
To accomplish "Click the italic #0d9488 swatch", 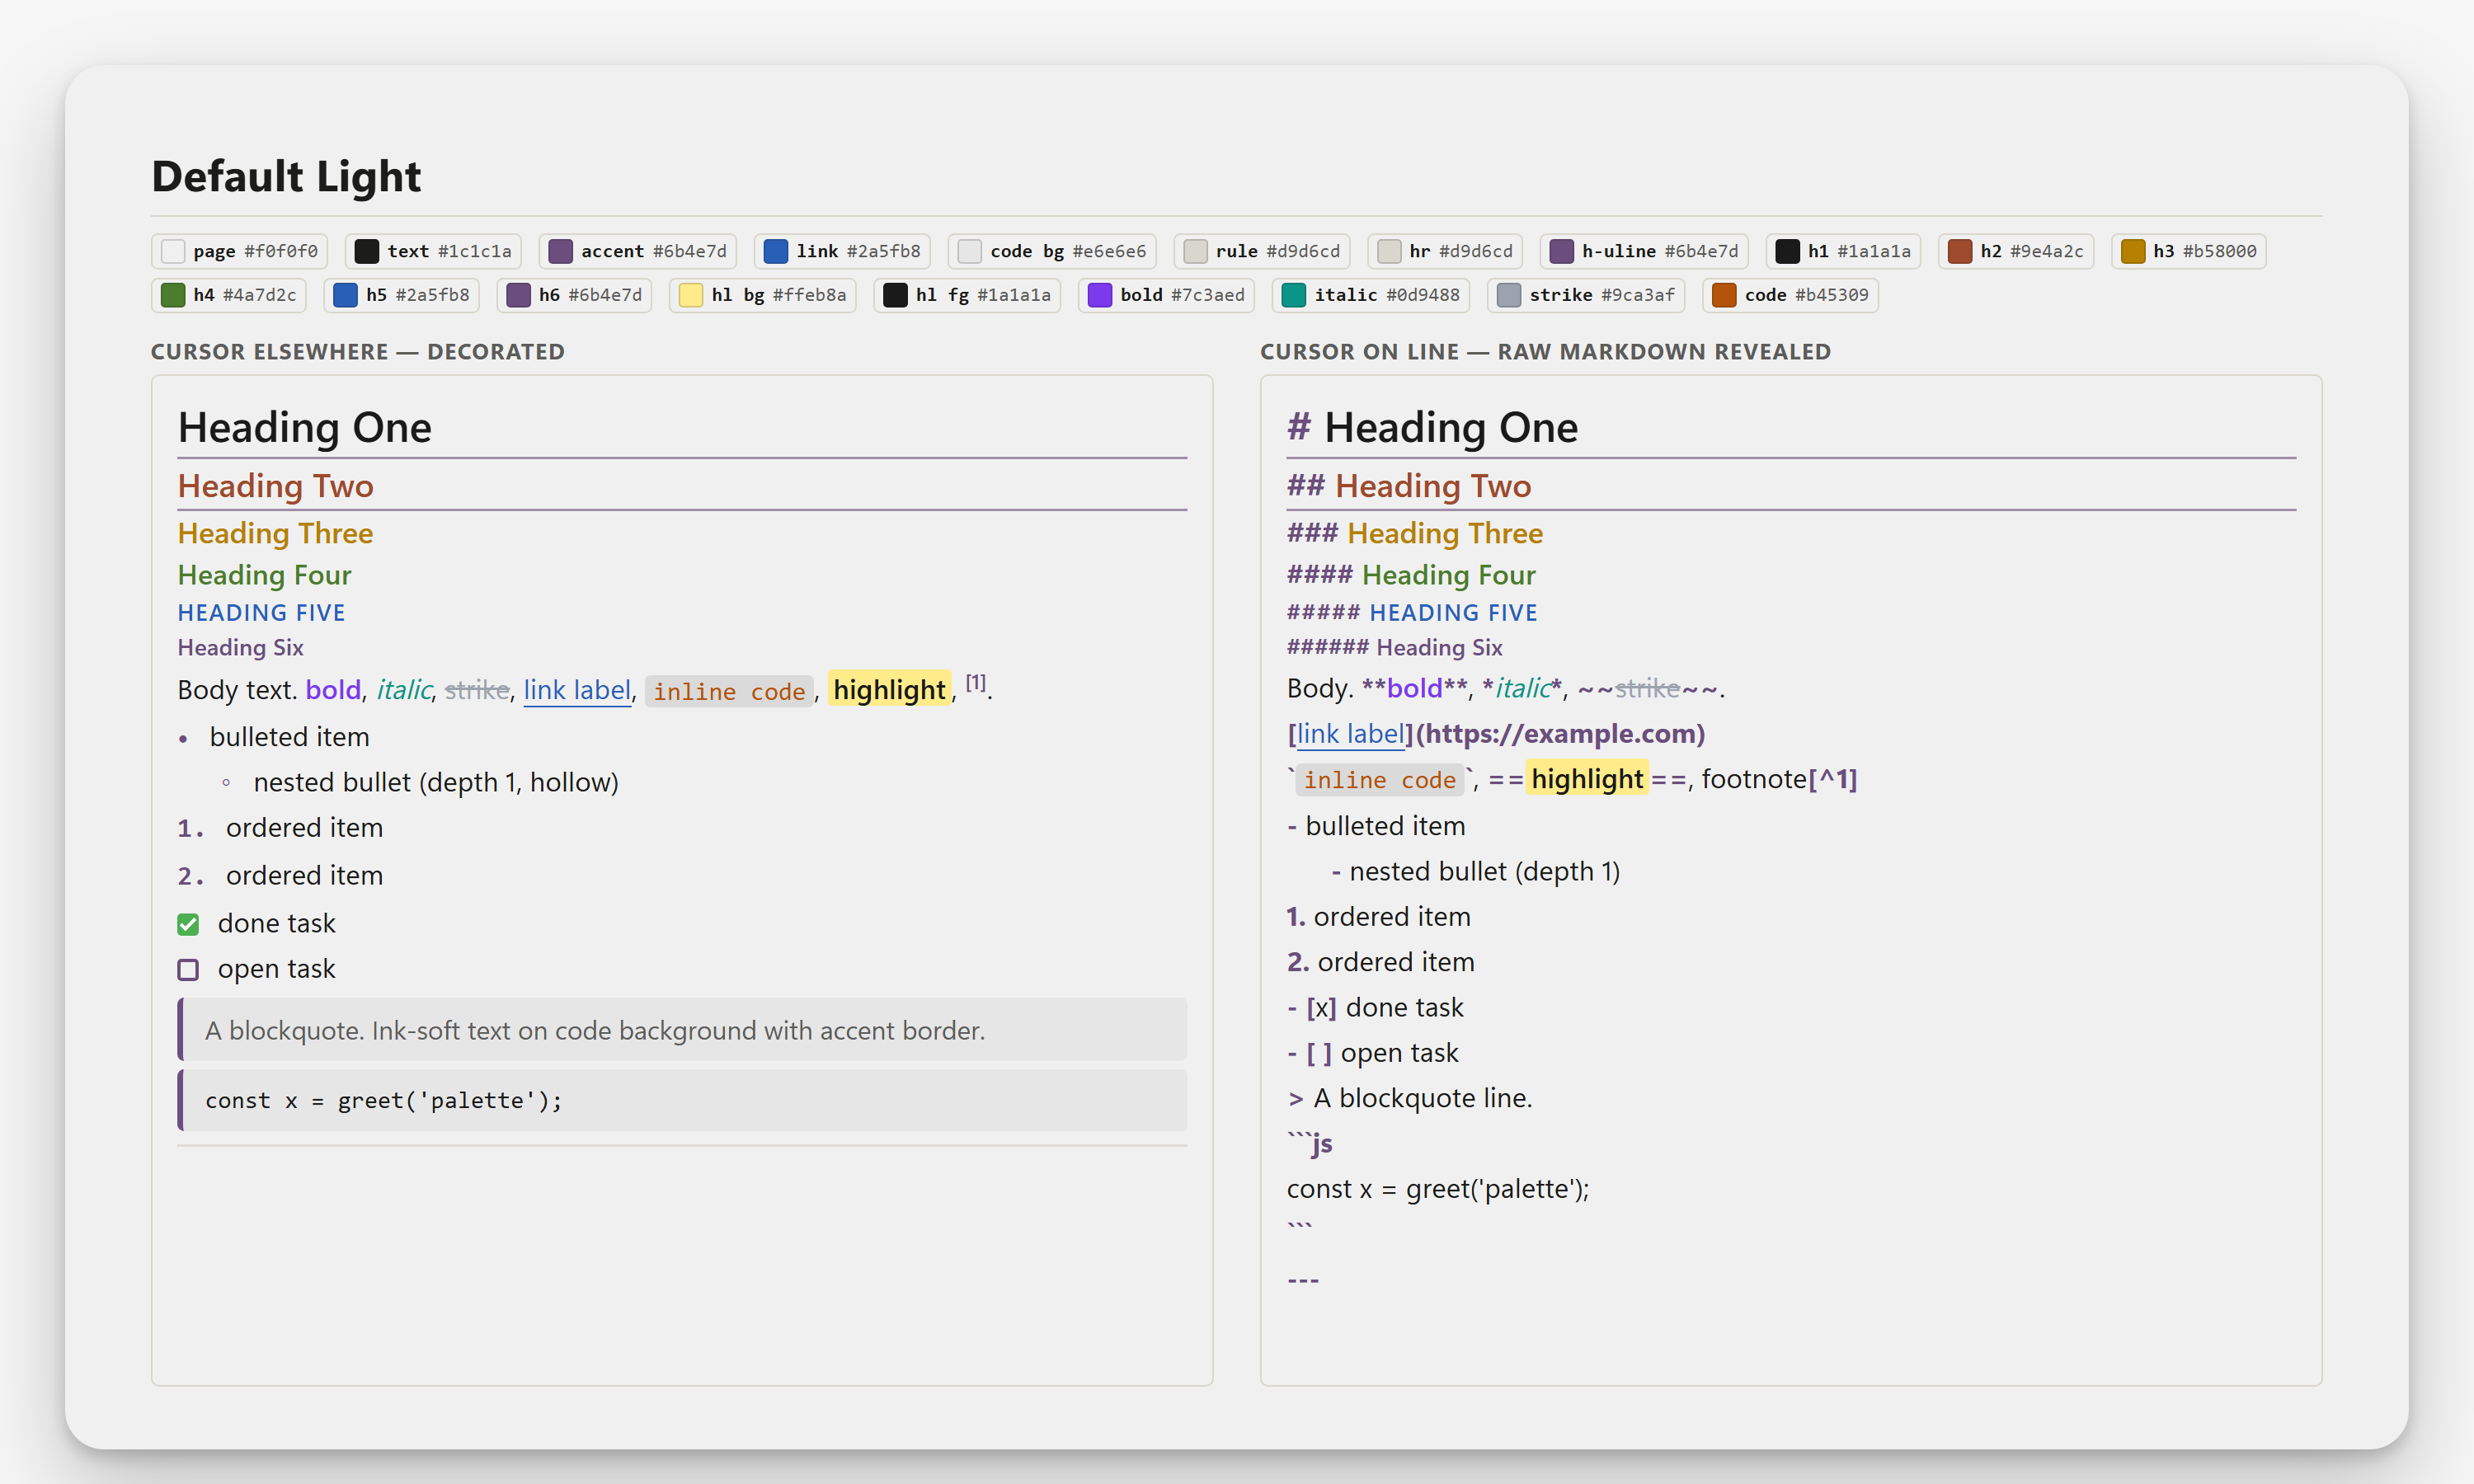I will 1371,295.
